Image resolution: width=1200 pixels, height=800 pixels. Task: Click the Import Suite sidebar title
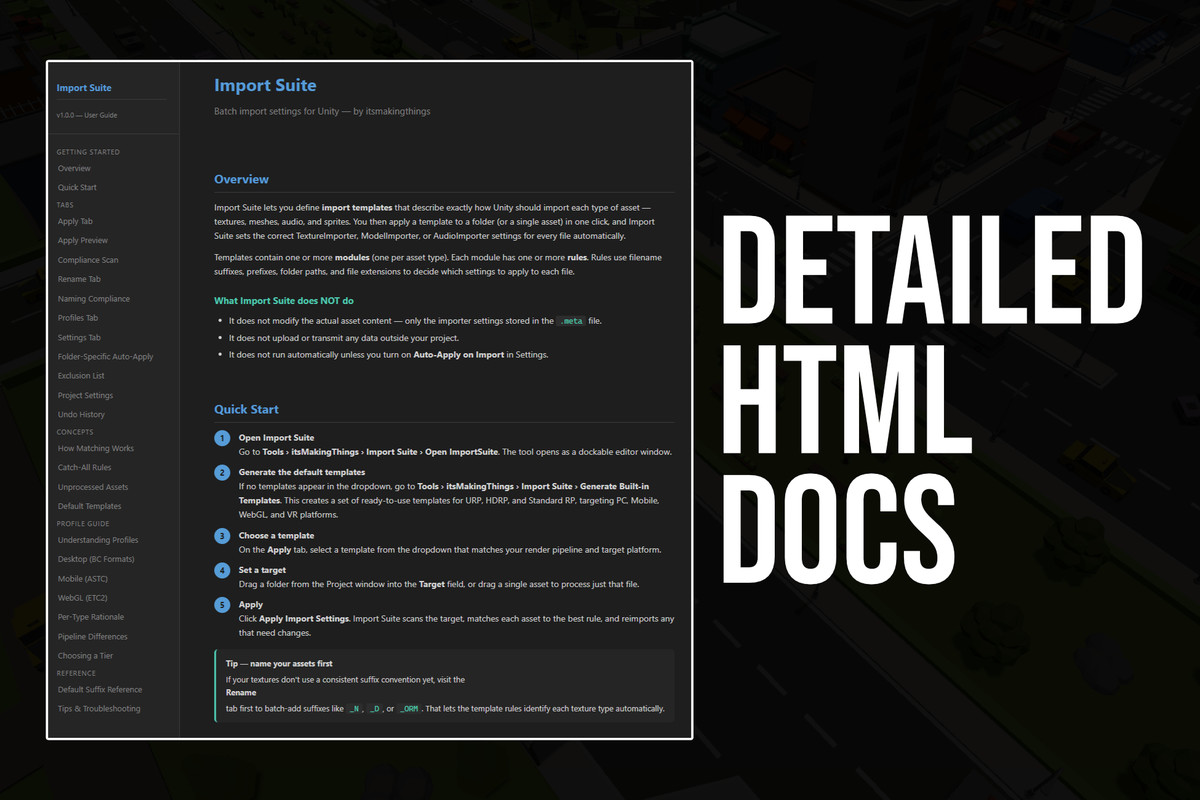pyautogui.click(x=84, y=88)
